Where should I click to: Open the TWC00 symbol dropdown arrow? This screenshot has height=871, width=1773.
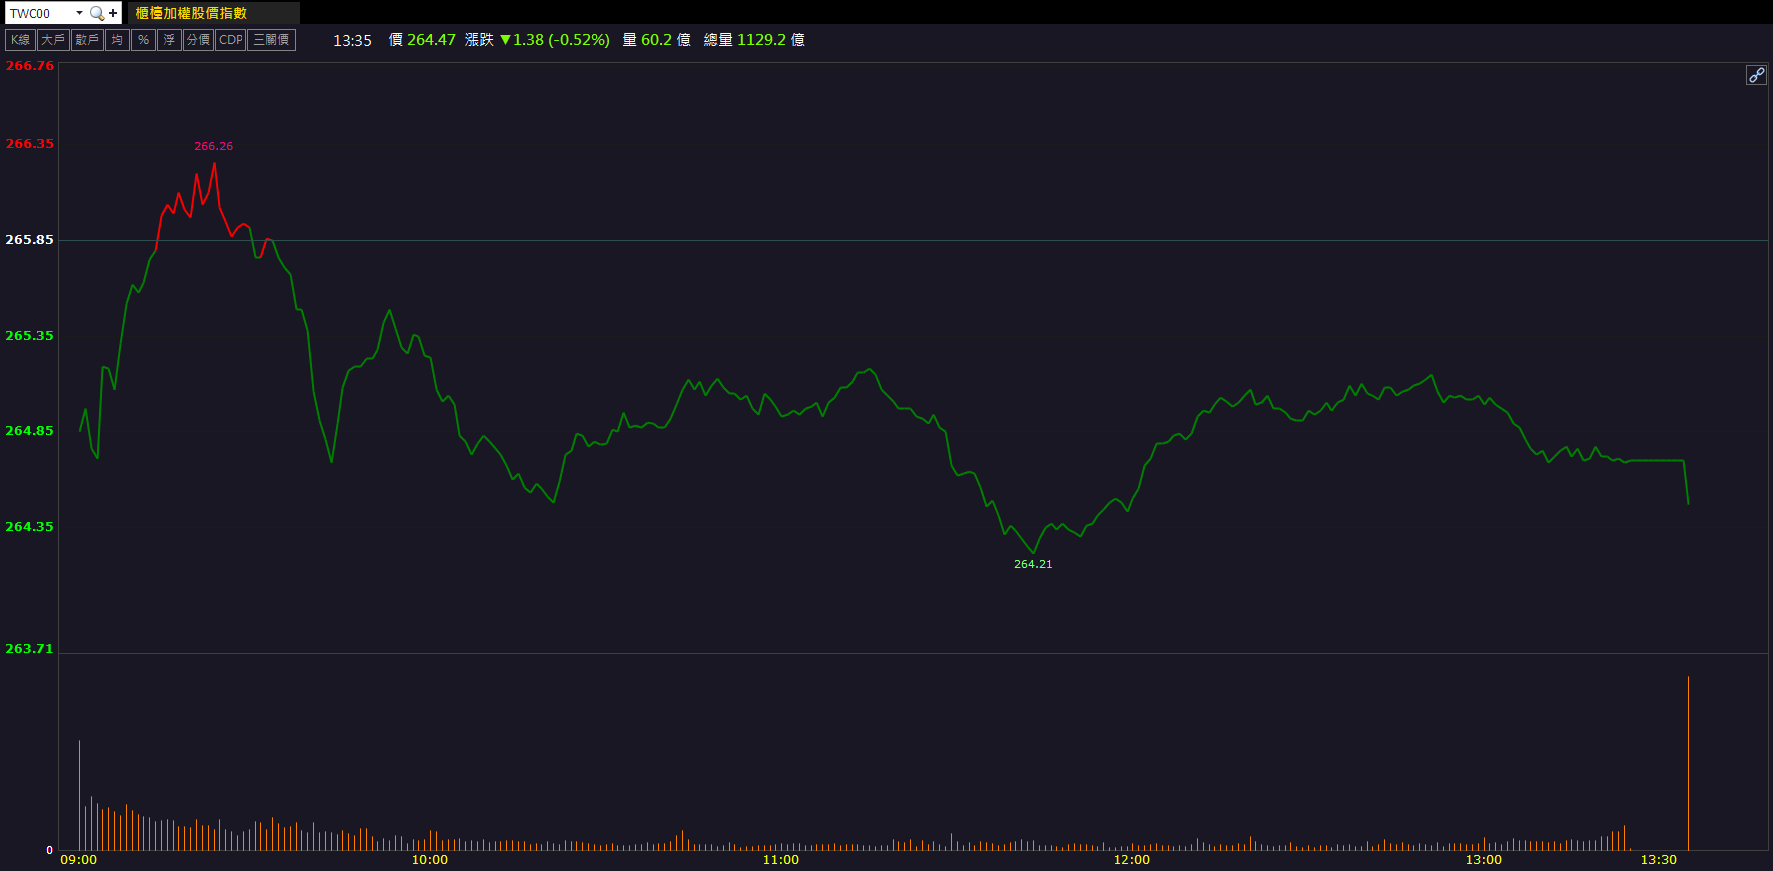(79, 13)
